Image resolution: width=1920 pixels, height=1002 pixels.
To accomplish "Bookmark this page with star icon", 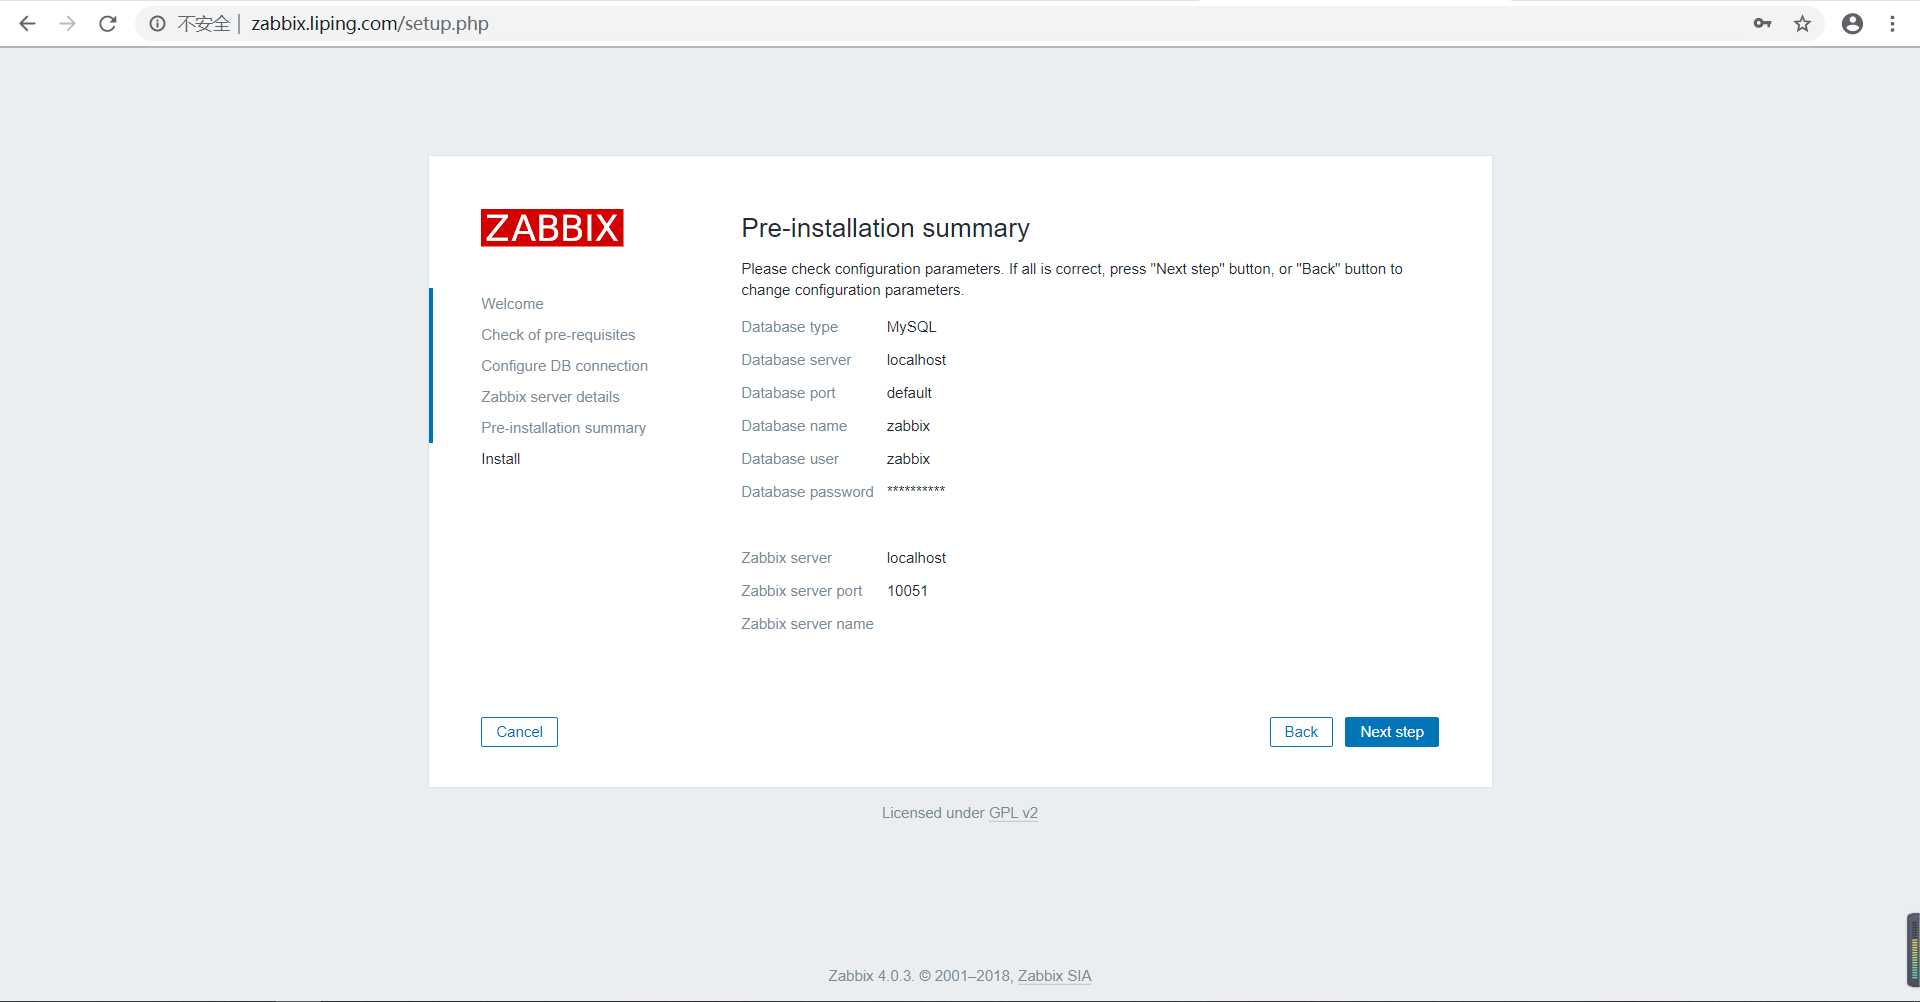I will pos(1802,23).
